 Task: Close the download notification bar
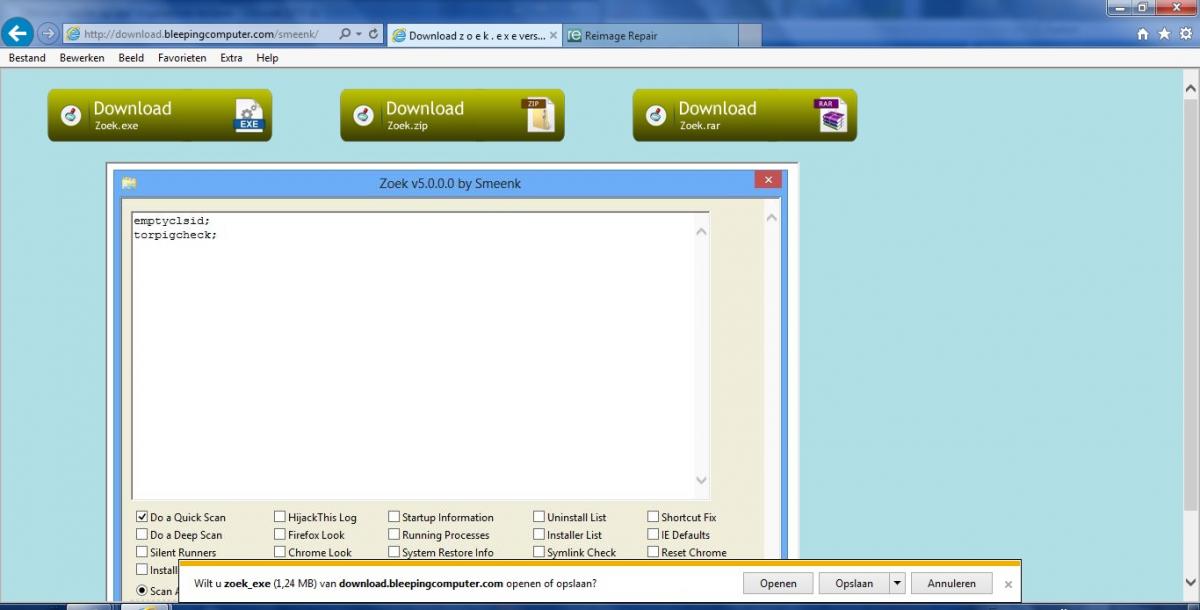click(x=1008, y=584)
